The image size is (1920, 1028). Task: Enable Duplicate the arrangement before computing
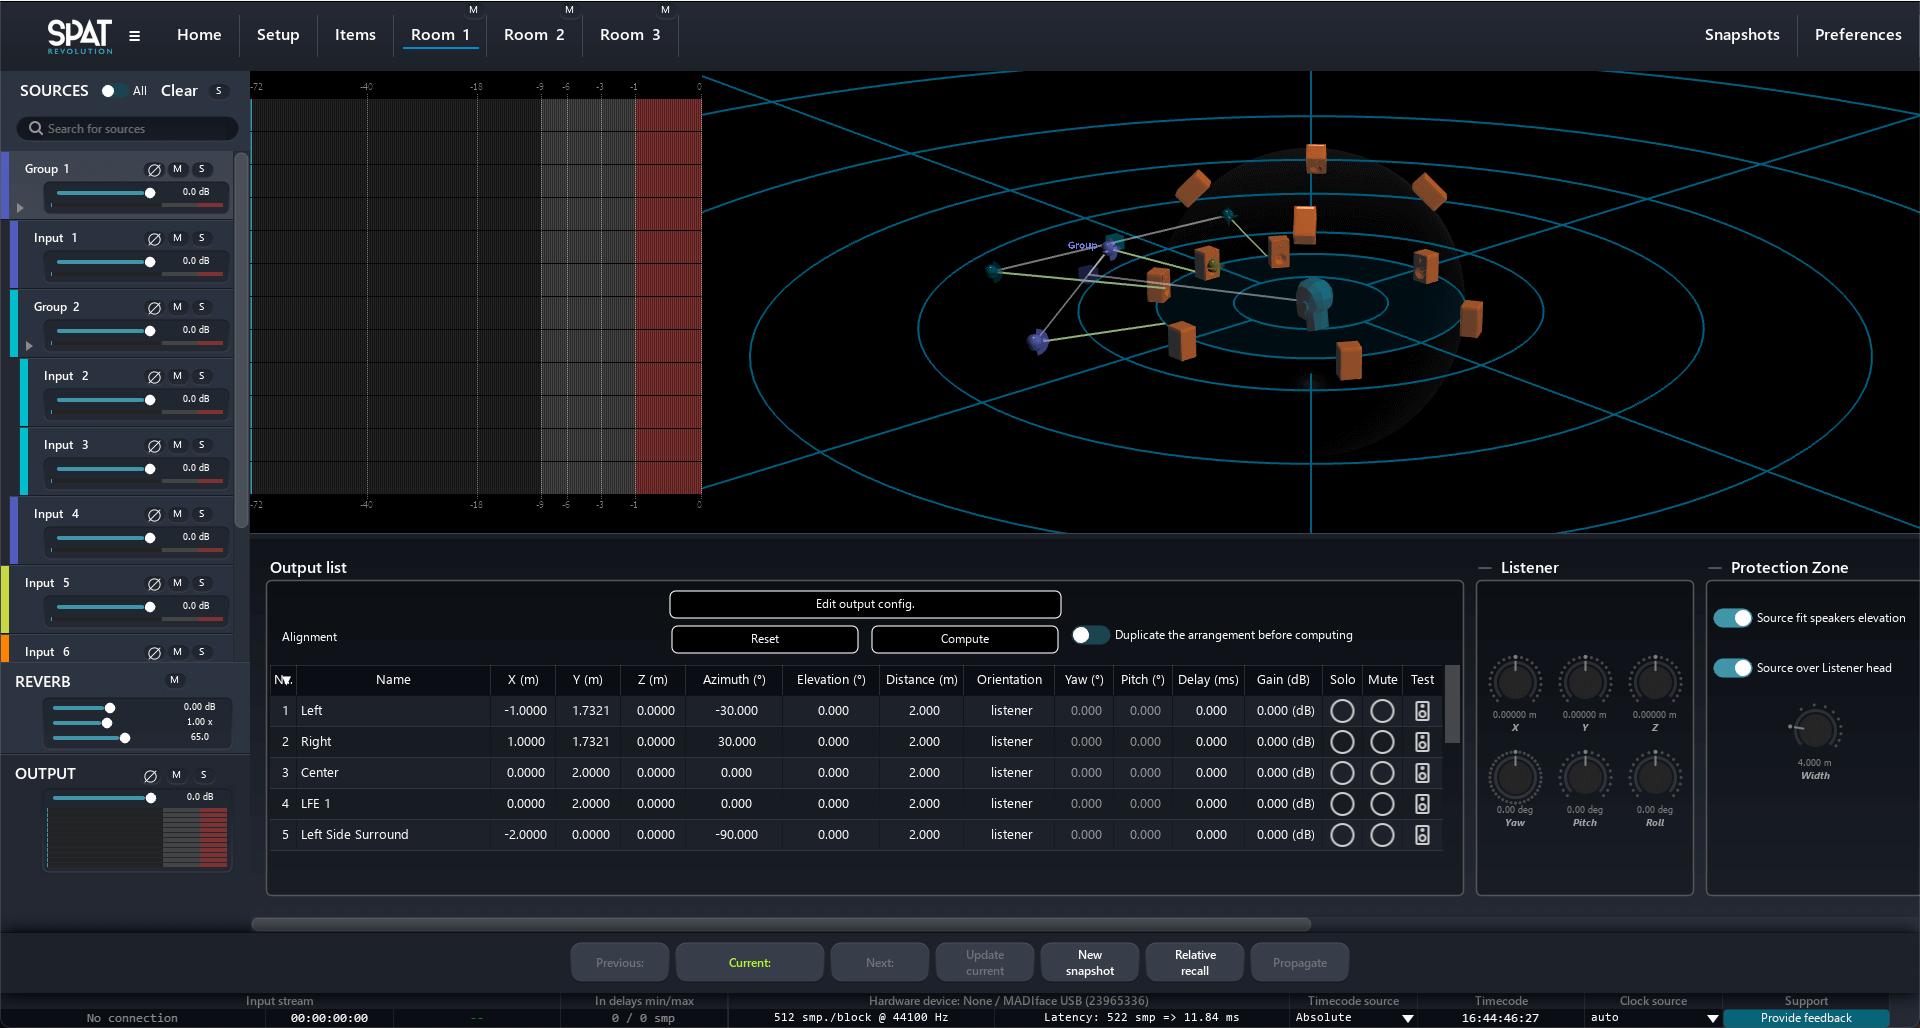1089,635
